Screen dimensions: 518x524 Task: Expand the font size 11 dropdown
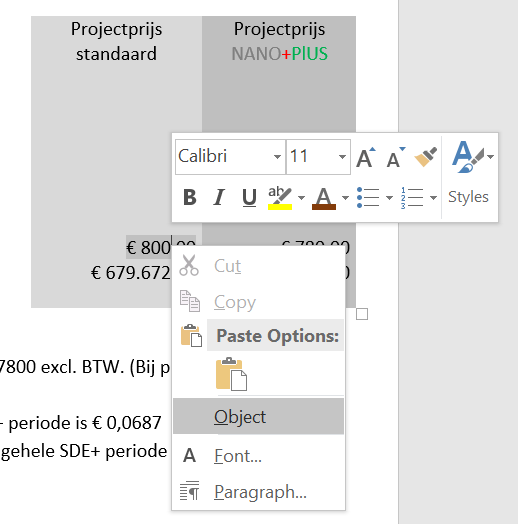pos(342,157)
